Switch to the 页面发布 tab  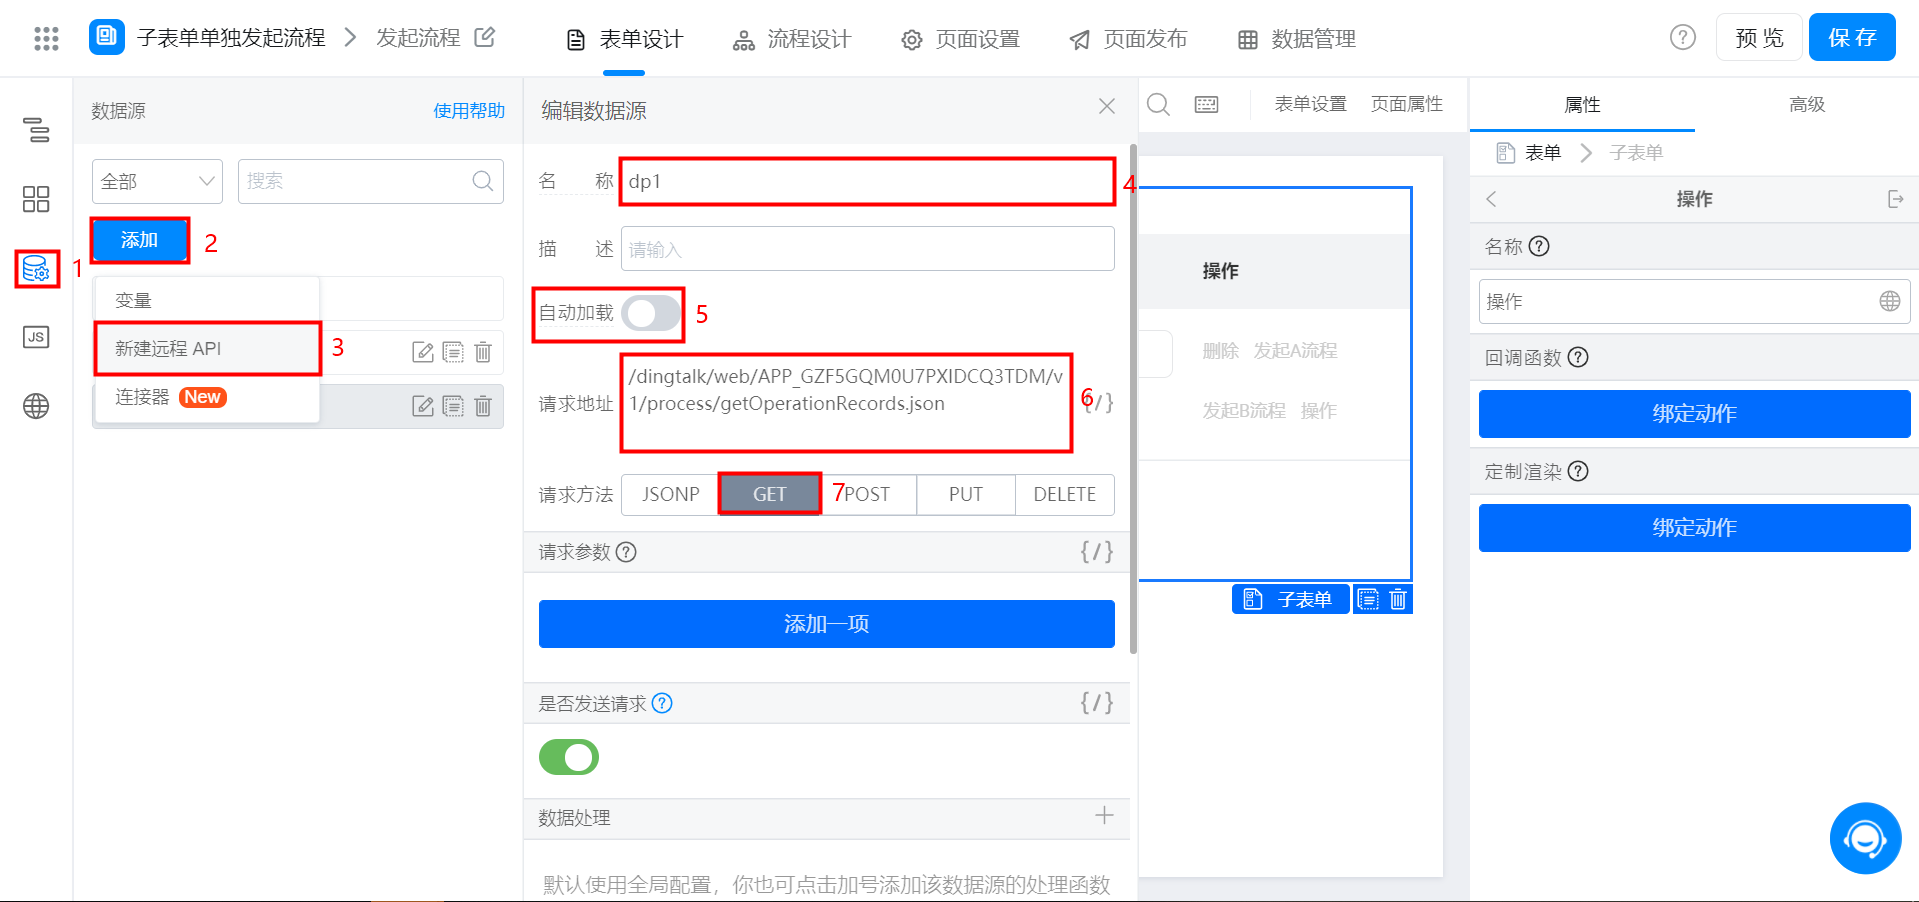click(x=1128, y=39)
